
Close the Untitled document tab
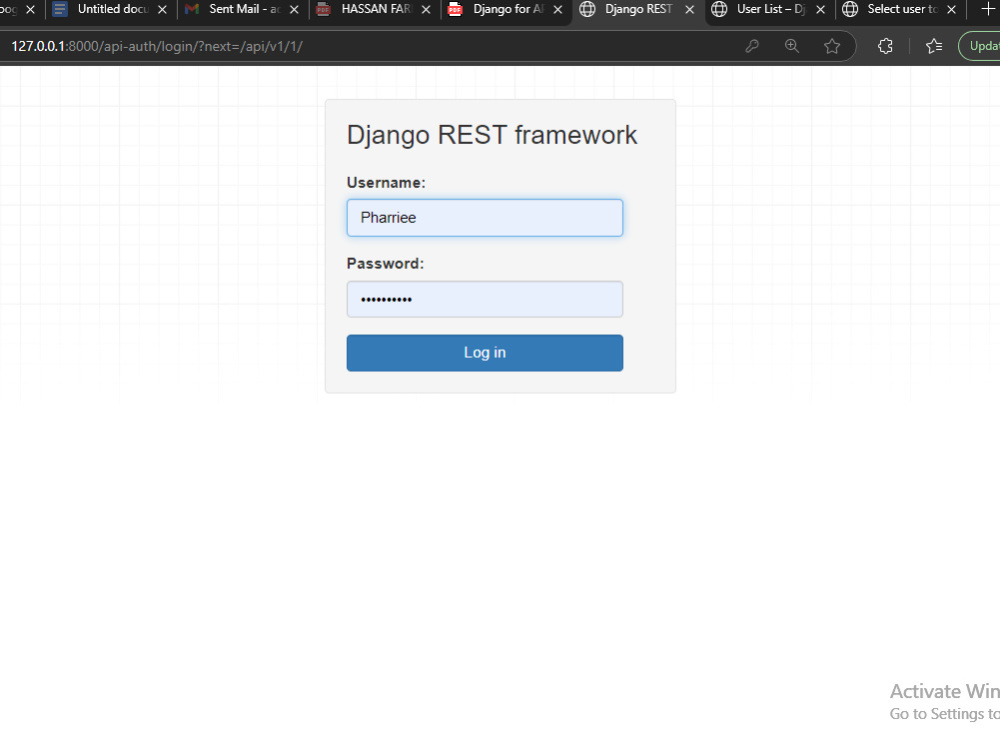pyautogui.click(x=162, y=10)
